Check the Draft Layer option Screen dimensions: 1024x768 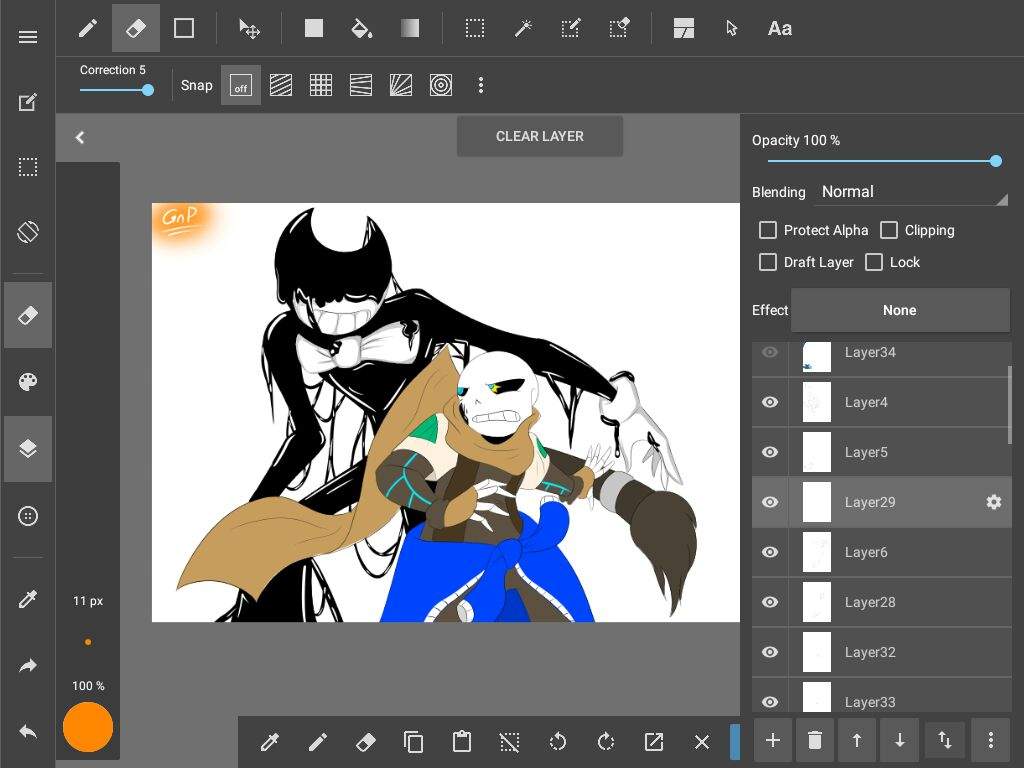(x=768, y=262)
